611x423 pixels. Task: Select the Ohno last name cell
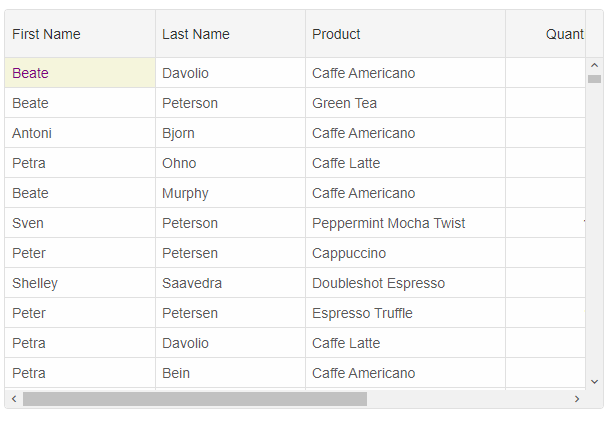pos(230,163)
